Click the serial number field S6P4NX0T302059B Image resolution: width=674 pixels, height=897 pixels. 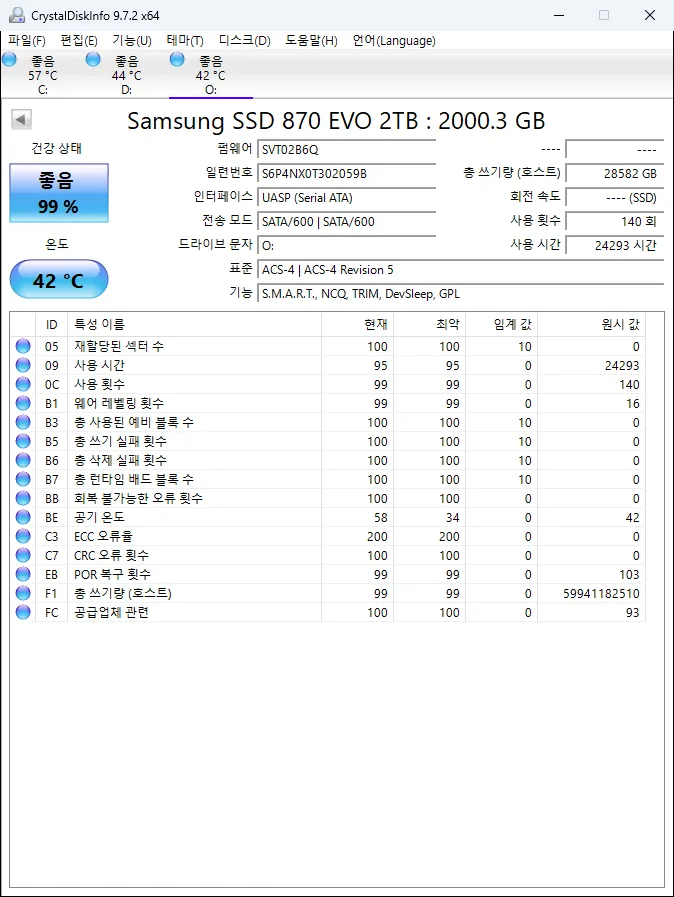point(347,173)
